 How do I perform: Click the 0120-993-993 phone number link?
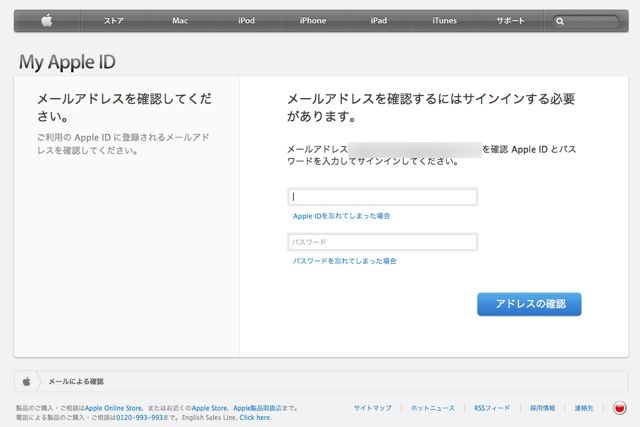(140, 417)
